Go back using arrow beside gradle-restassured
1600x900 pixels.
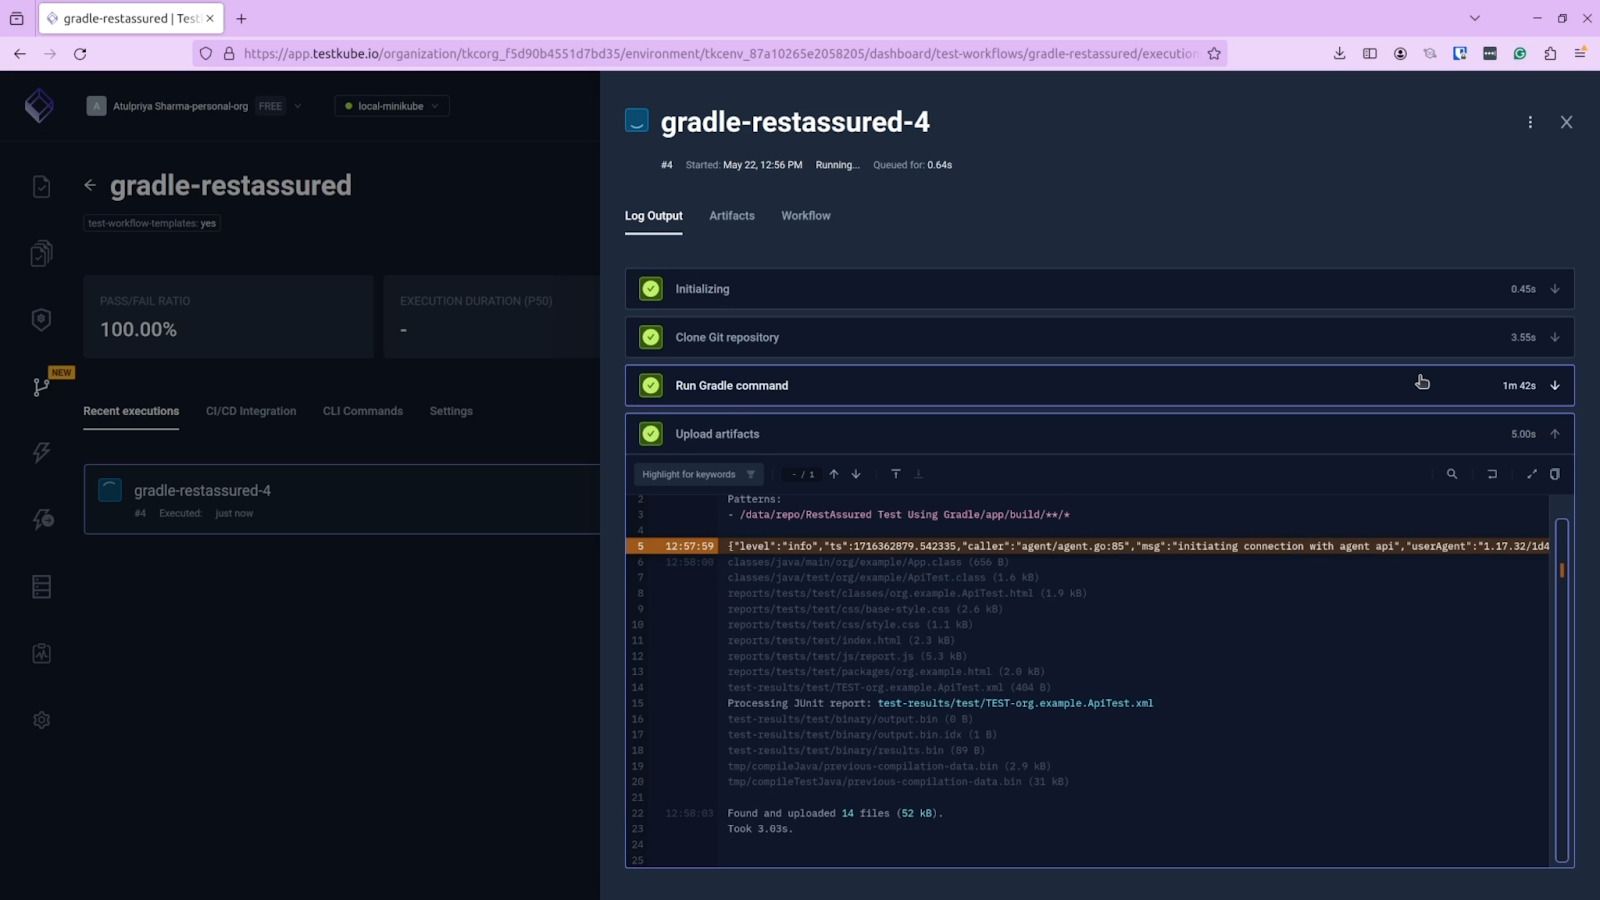coord(90,185)
